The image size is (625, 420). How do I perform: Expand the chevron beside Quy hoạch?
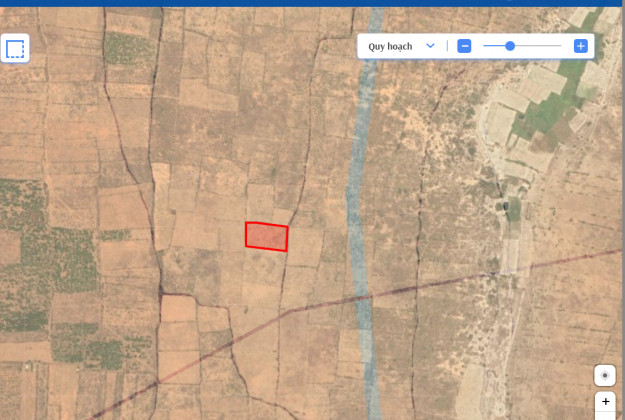430,46
